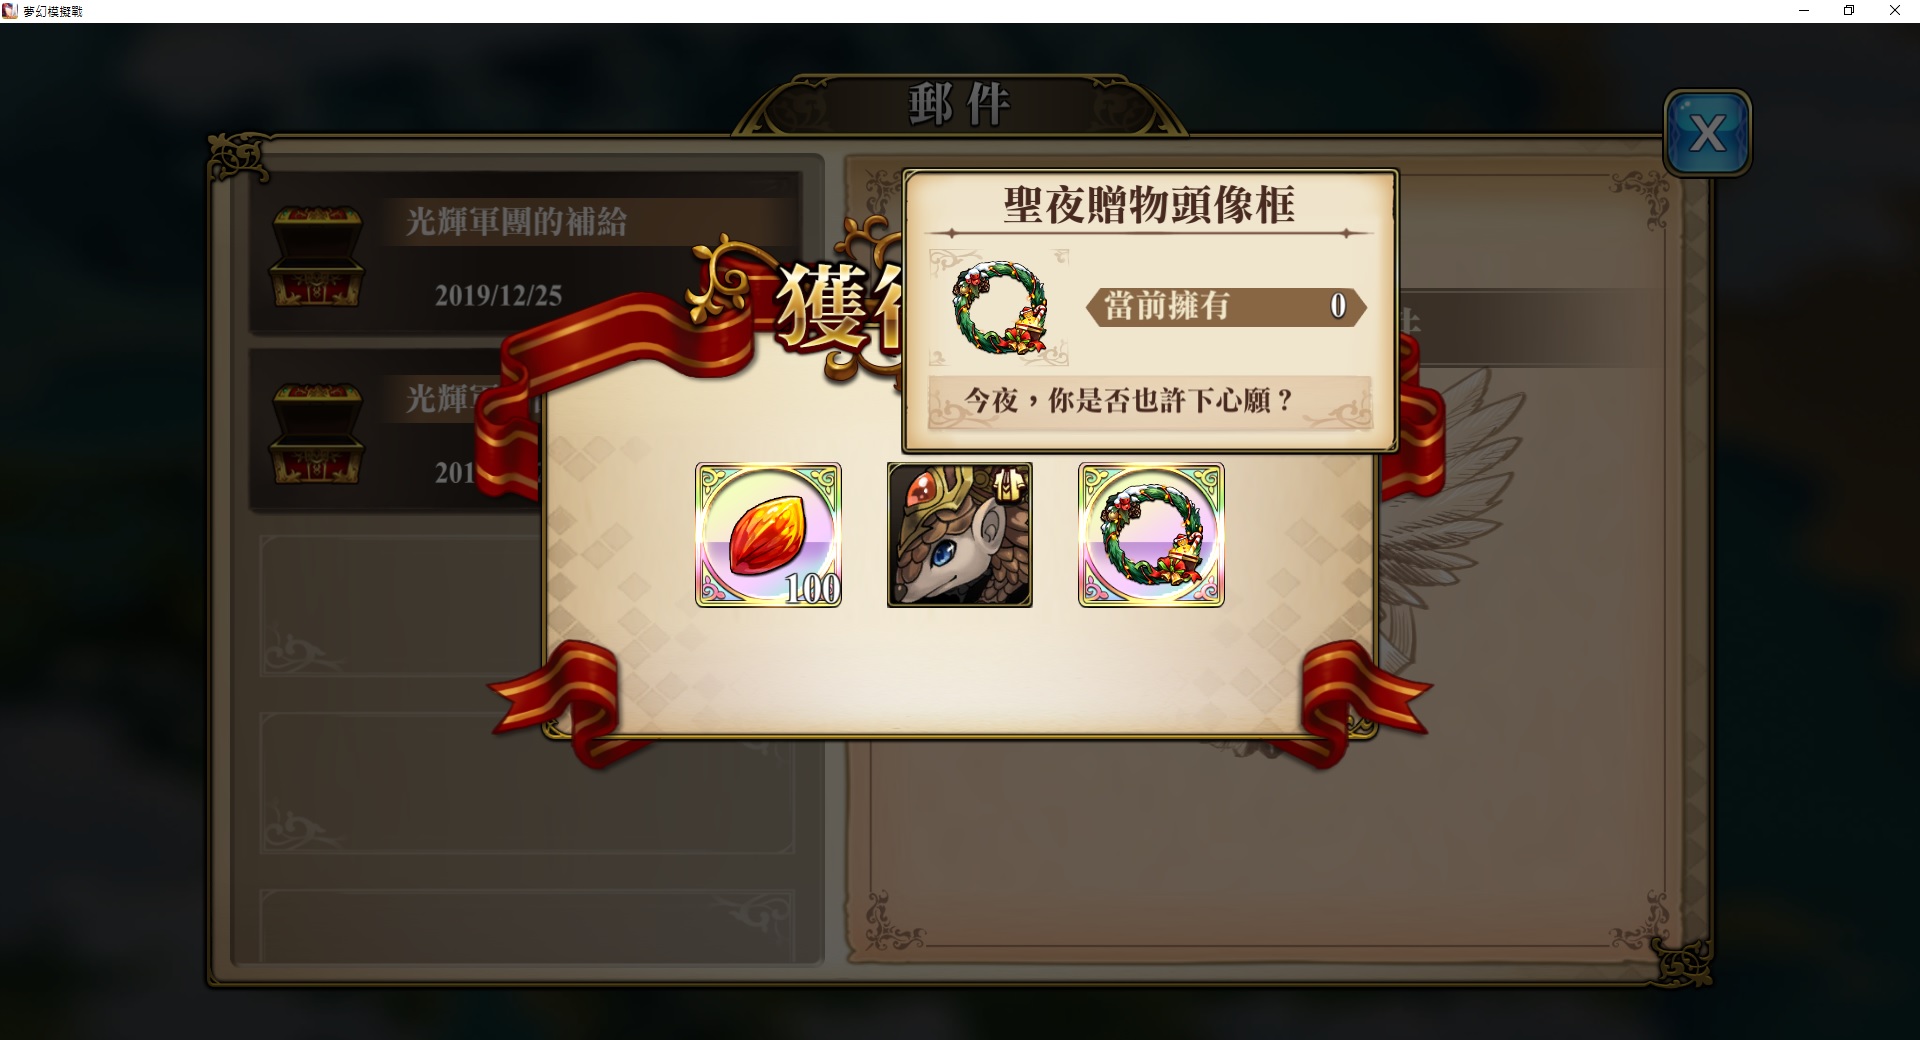Open first mail 光輝軍團的補給 dated 2019/12/25
Image resolution: width=1920 pixels, height=1040 pixels.
click(x=525, y=253)
